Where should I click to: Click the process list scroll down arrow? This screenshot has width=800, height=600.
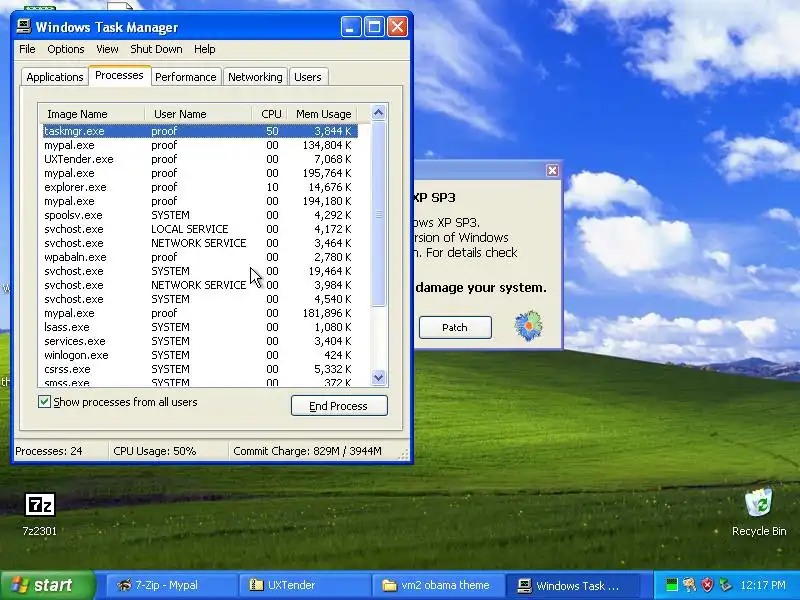[x=378, y=378]
